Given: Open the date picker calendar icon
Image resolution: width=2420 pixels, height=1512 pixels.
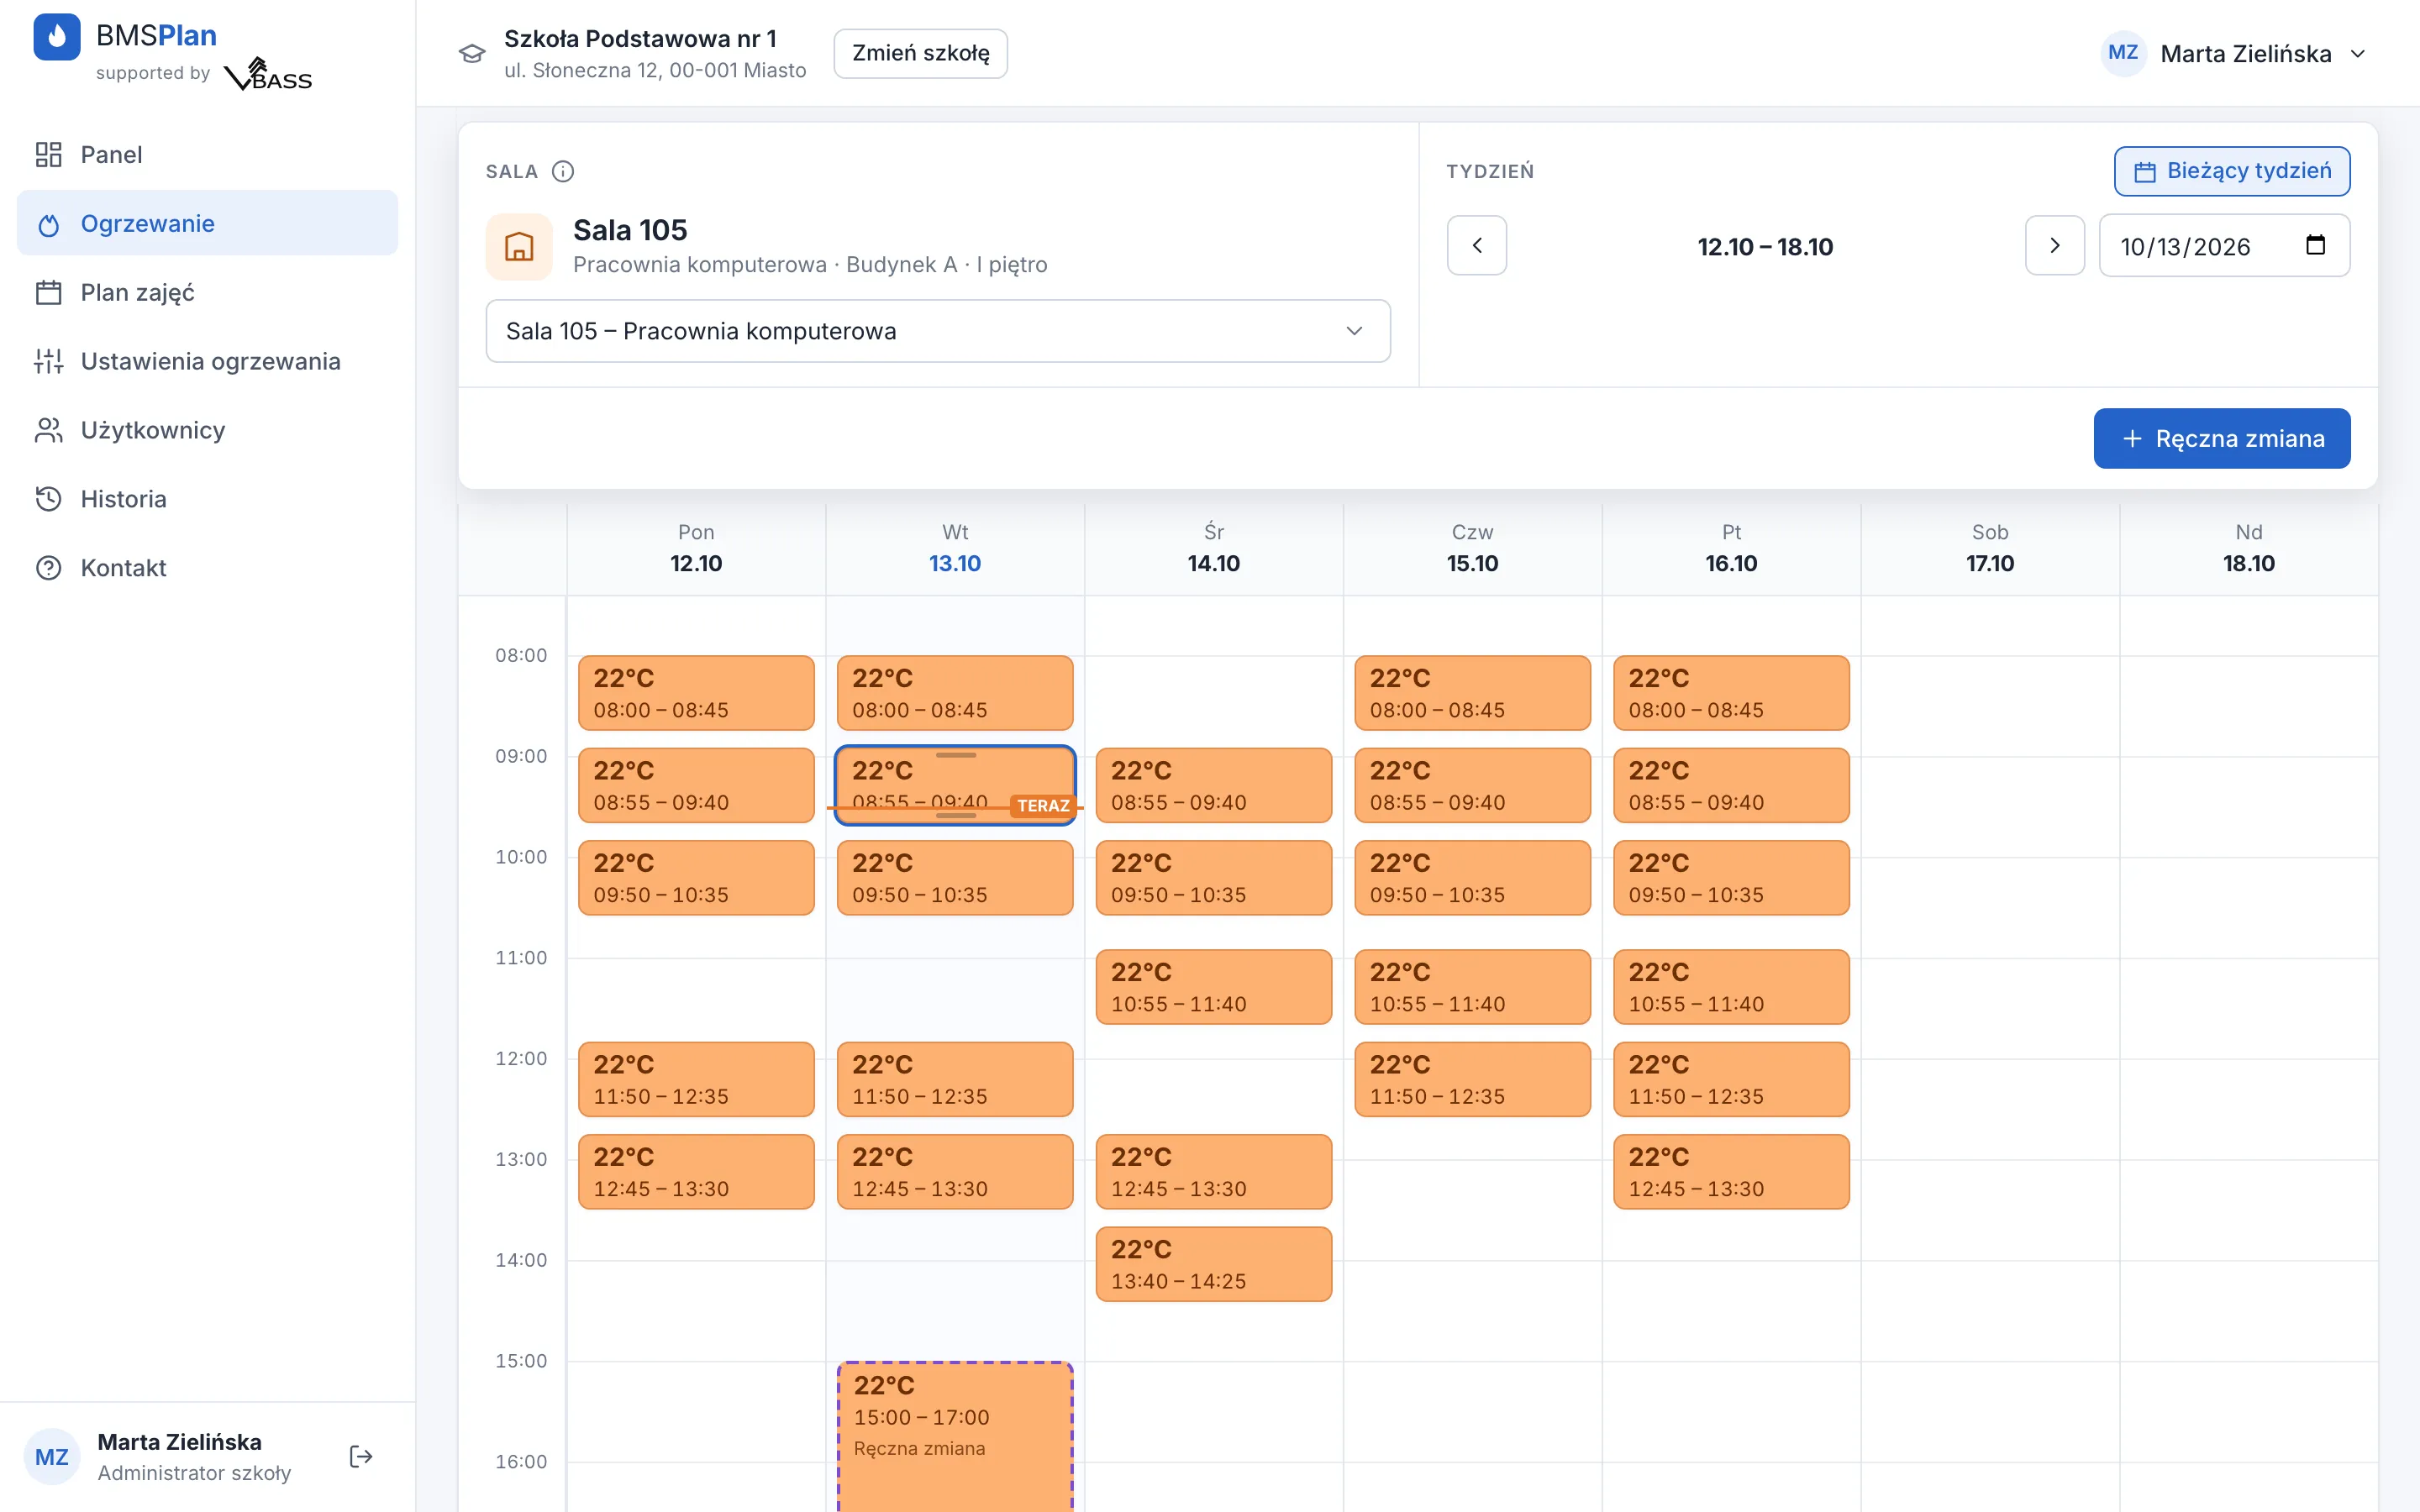Looking at the screenshot, I should point(2315,245).
